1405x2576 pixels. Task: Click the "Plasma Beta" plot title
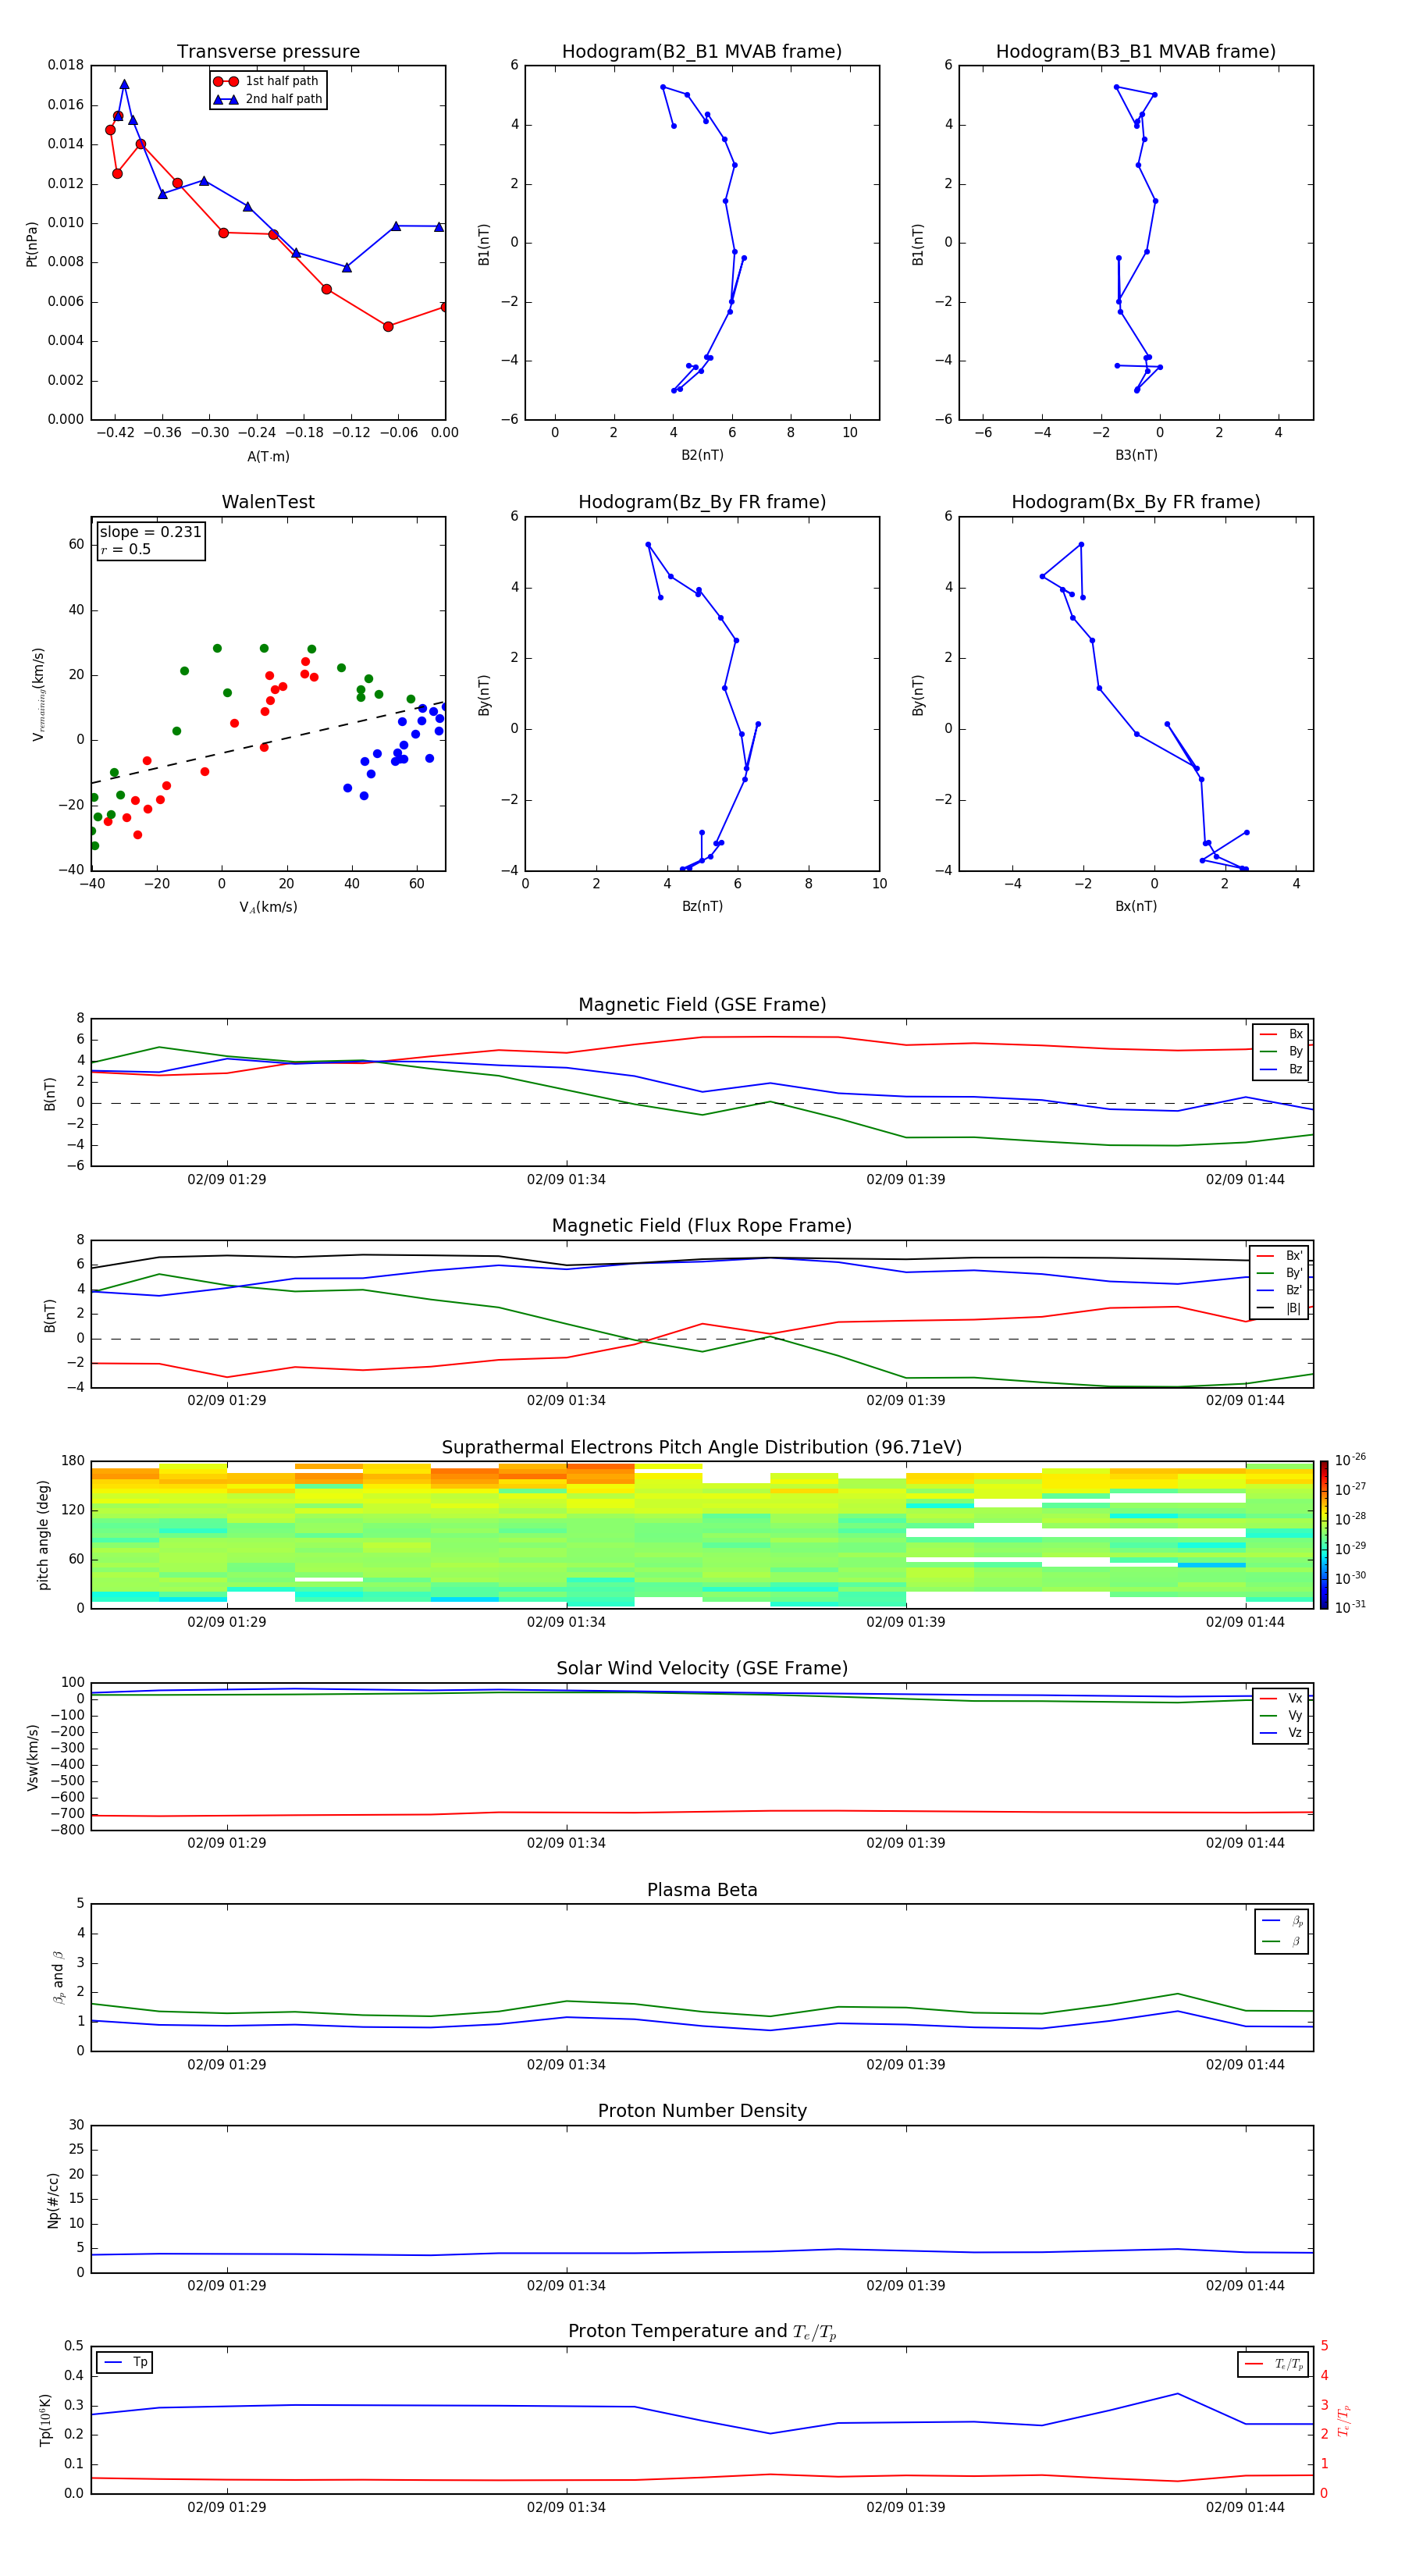[x=702, y=1891]
